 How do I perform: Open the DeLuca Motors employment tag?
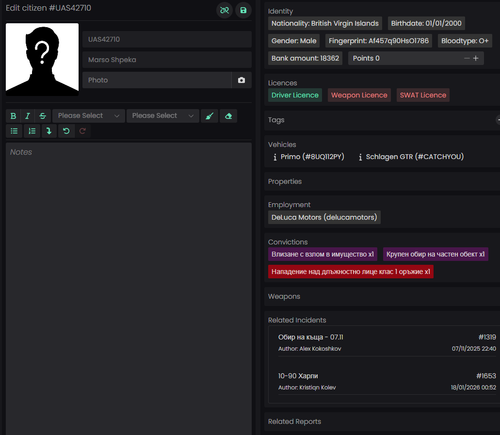click(324, 217)
